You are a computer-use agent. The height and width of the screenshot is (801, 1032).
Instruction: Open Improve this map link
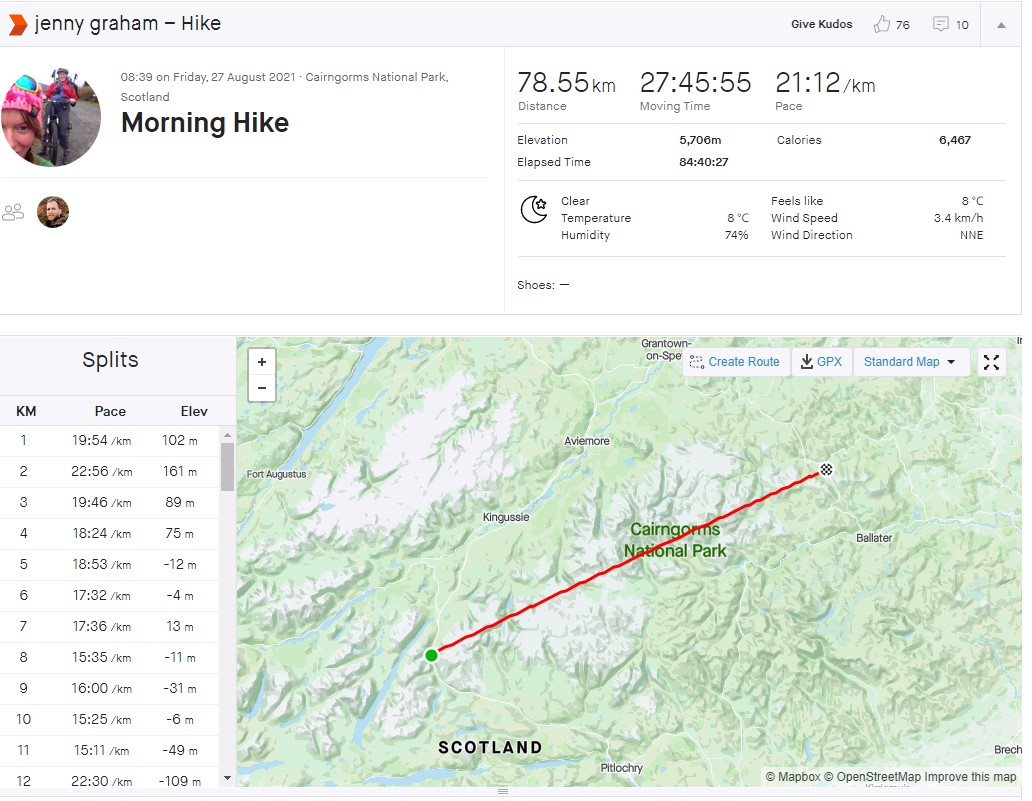point(970,777)
